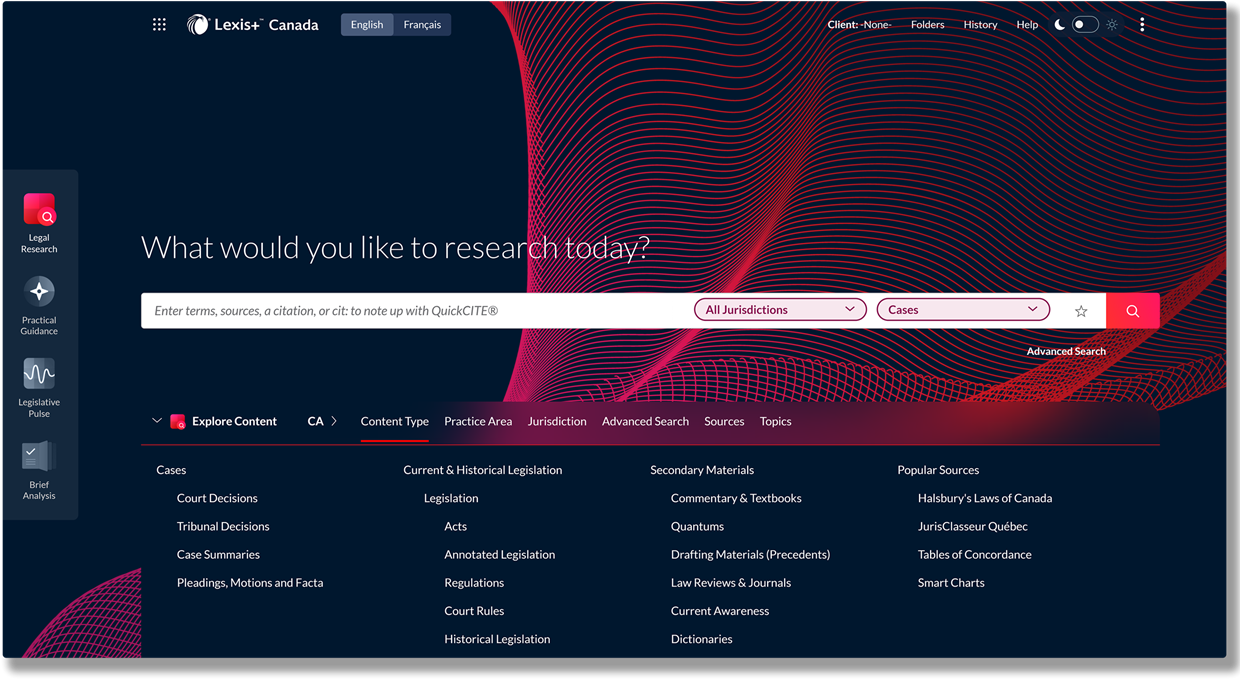This screenshot has width=1240, height=680.
Task: Select the Practice Area tab
Action: pos(478,421)
